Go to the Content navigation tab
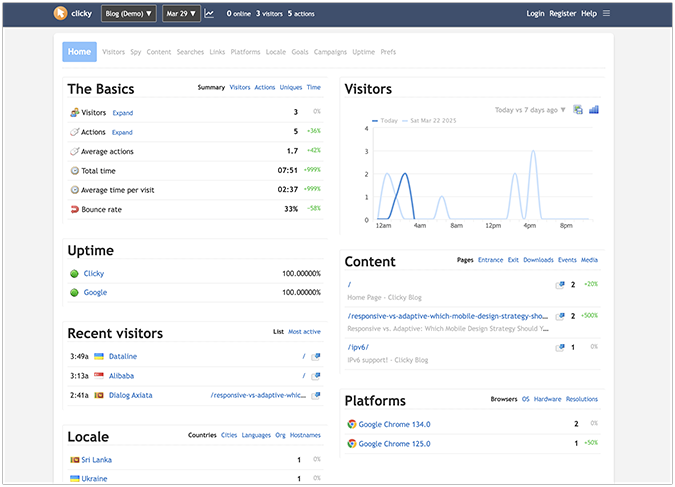 click(159, 52)
